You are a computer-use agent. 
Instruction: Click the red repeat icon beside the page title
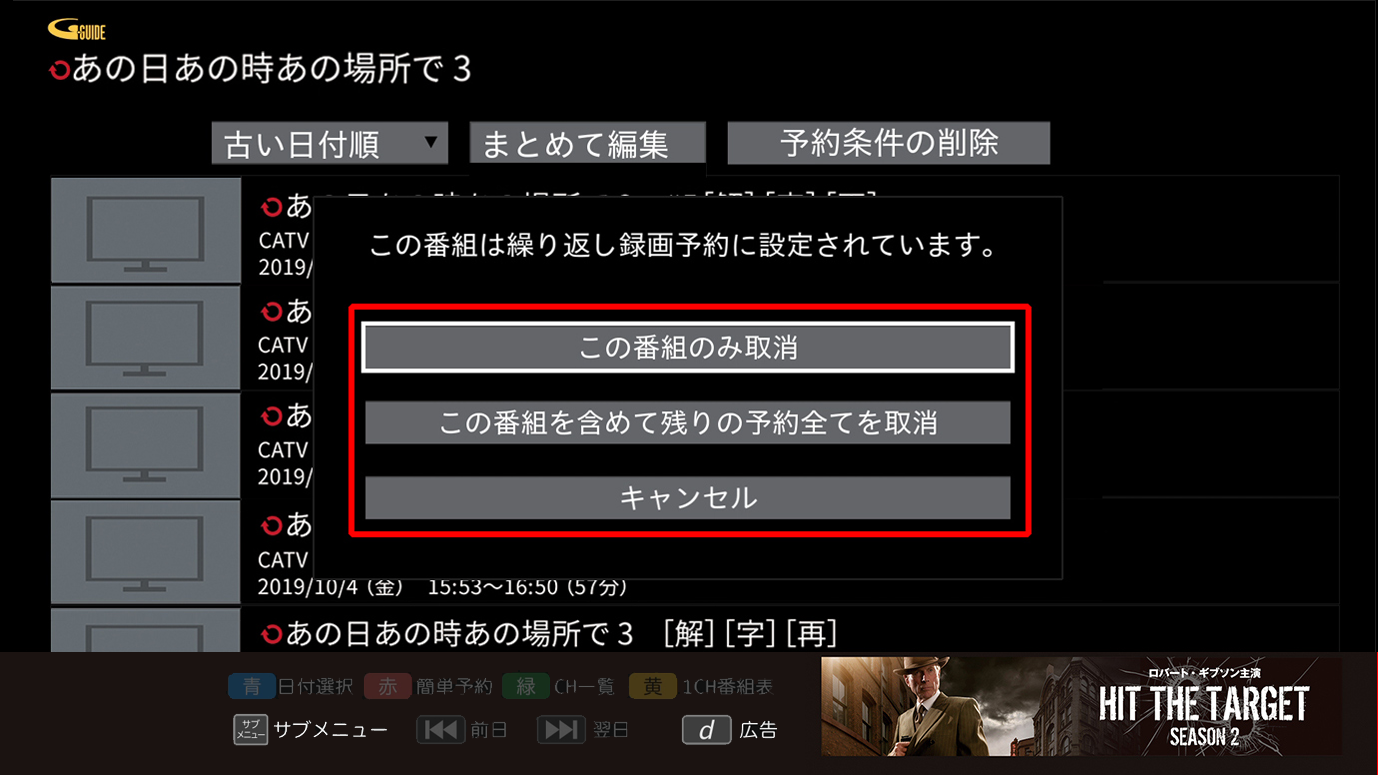60,71
